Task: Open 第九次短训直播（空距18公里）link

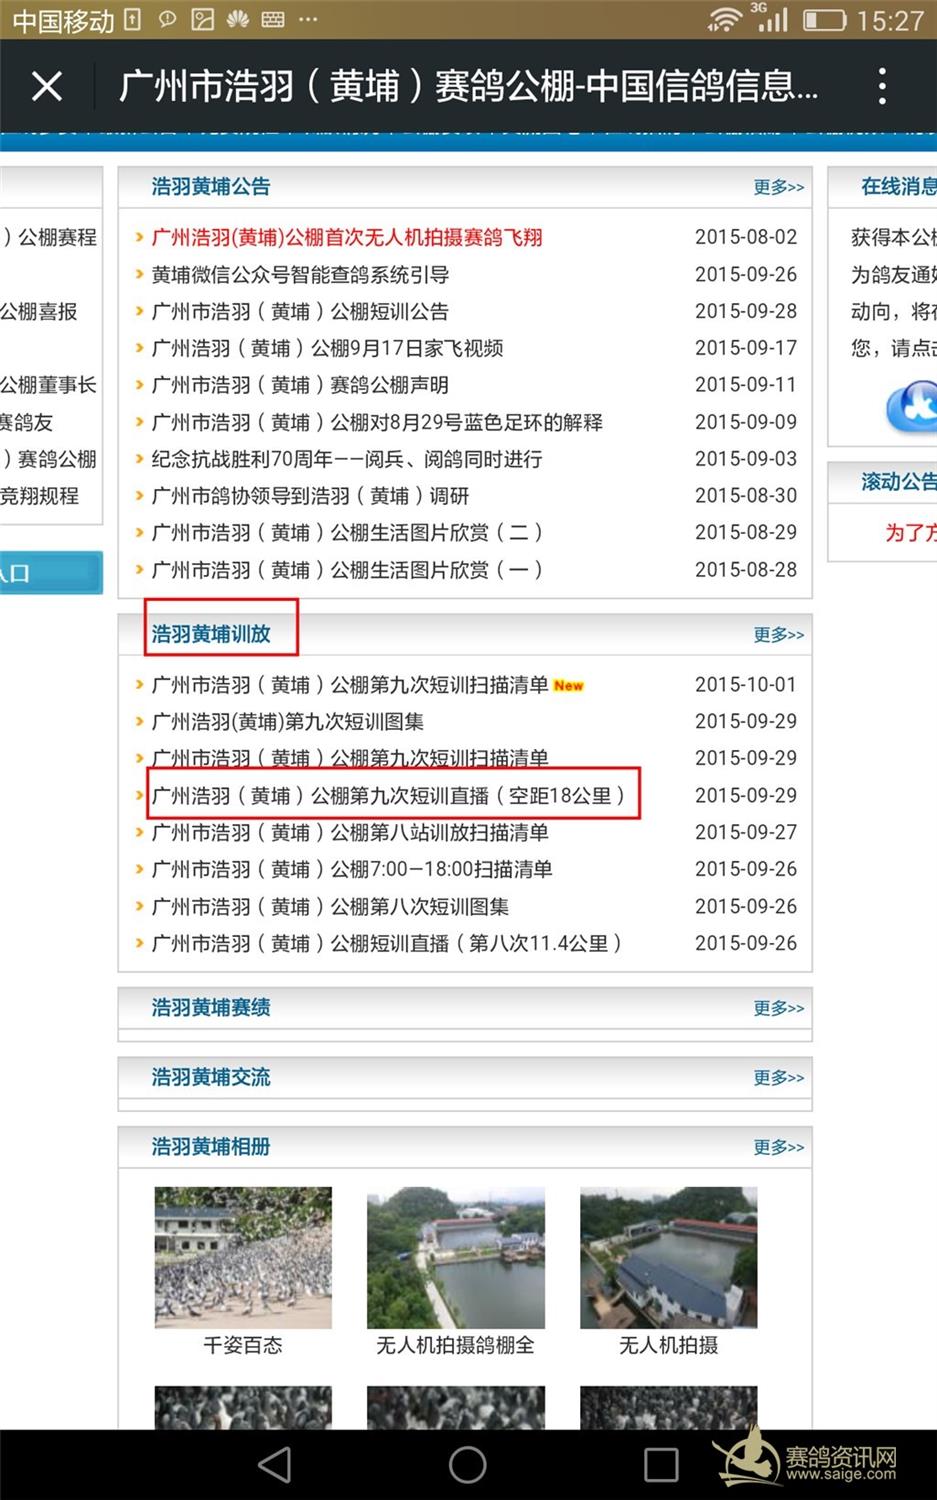Action: pyautogui.click(x=388, y=796)
